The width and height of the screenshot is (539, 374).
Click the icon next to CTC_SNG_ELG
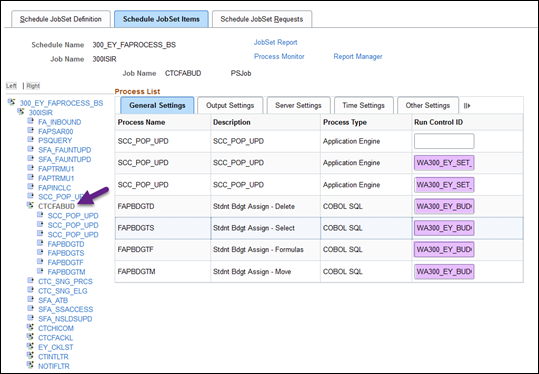pos(31,290)
